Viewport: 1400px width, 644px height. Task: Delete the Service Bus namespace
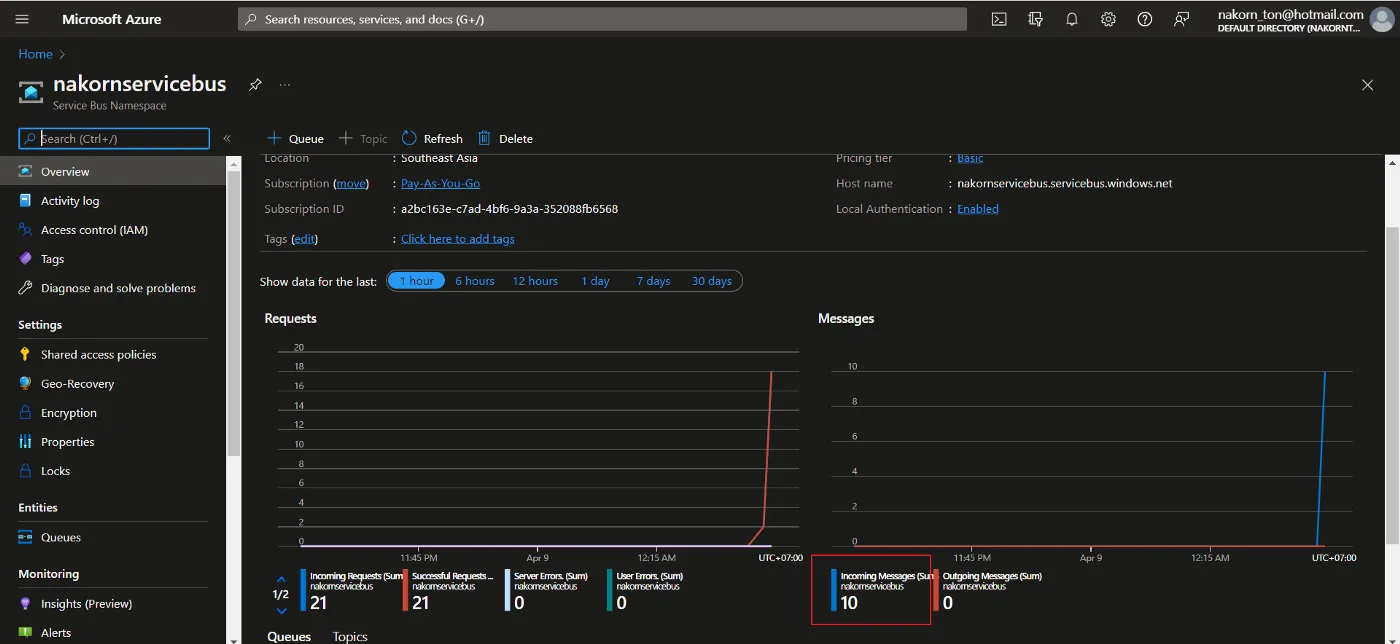point(505,139)
